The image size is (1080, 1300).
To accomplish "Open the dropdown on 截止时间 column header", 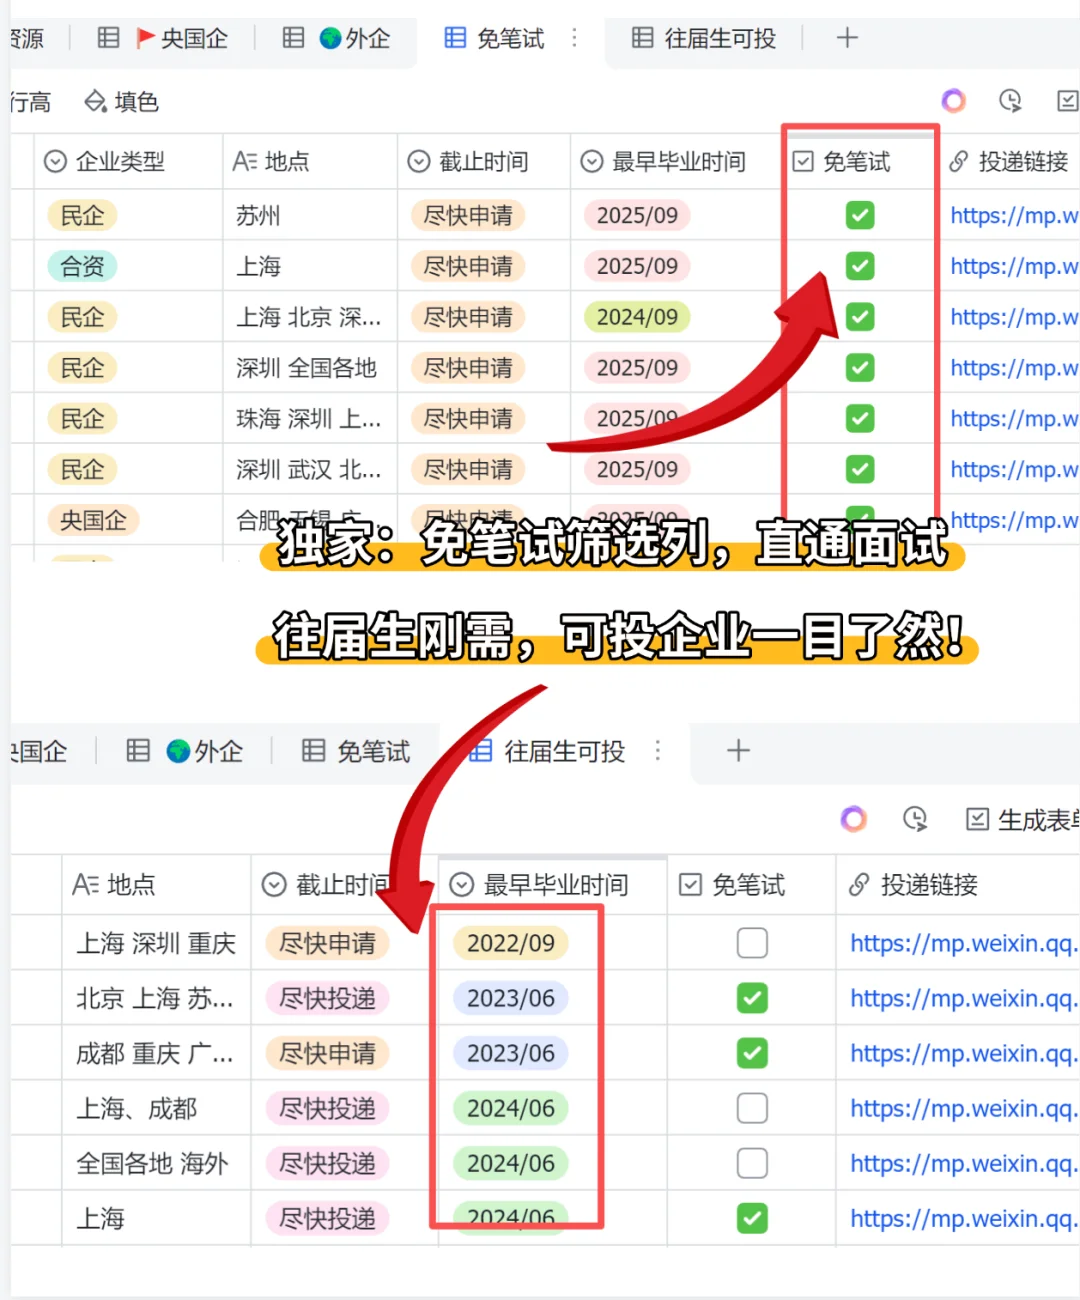I will 417,161.
